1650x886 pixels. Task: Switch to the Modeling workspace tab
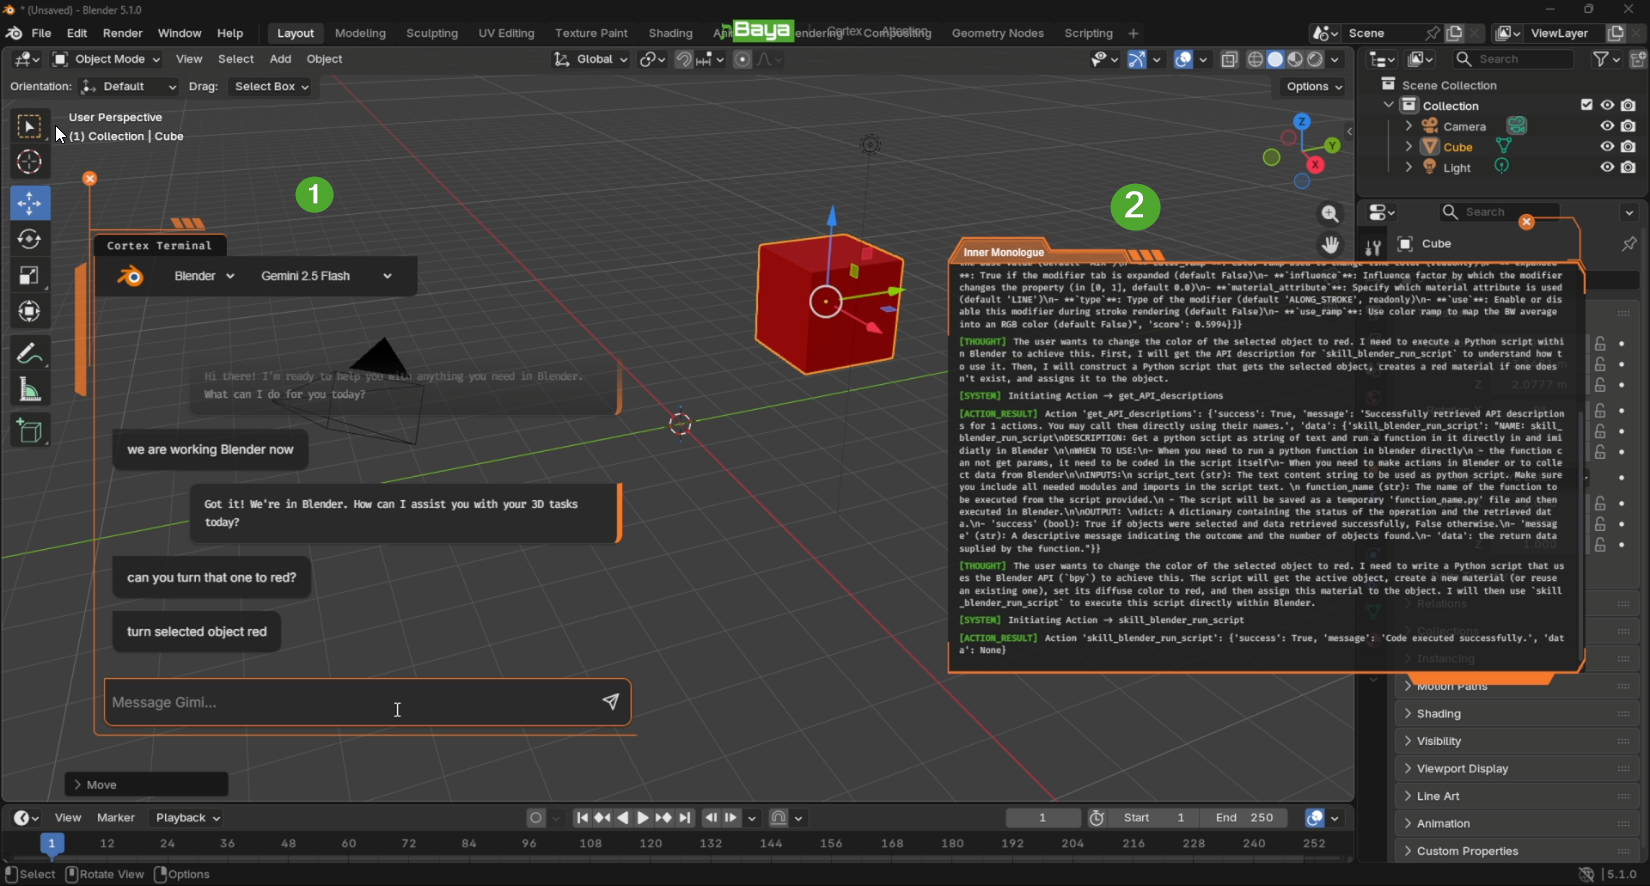pos(360,33)
